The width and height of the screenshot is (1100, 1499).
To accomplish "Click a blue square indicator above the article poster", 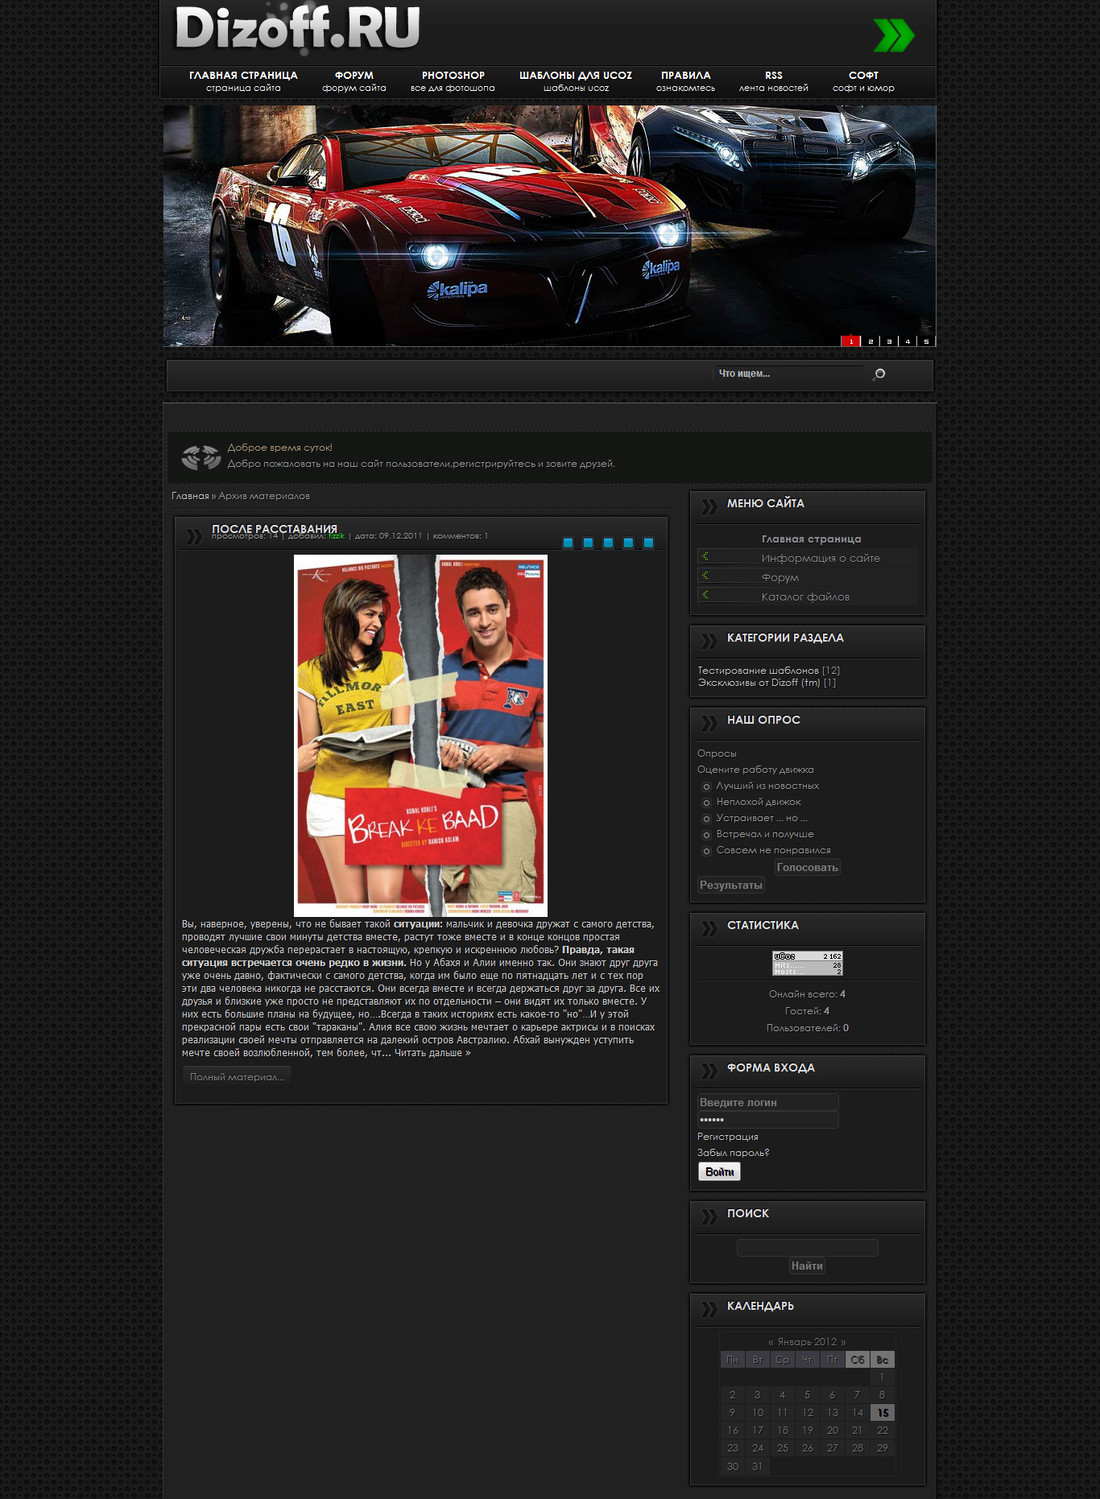I will (568, 544).
